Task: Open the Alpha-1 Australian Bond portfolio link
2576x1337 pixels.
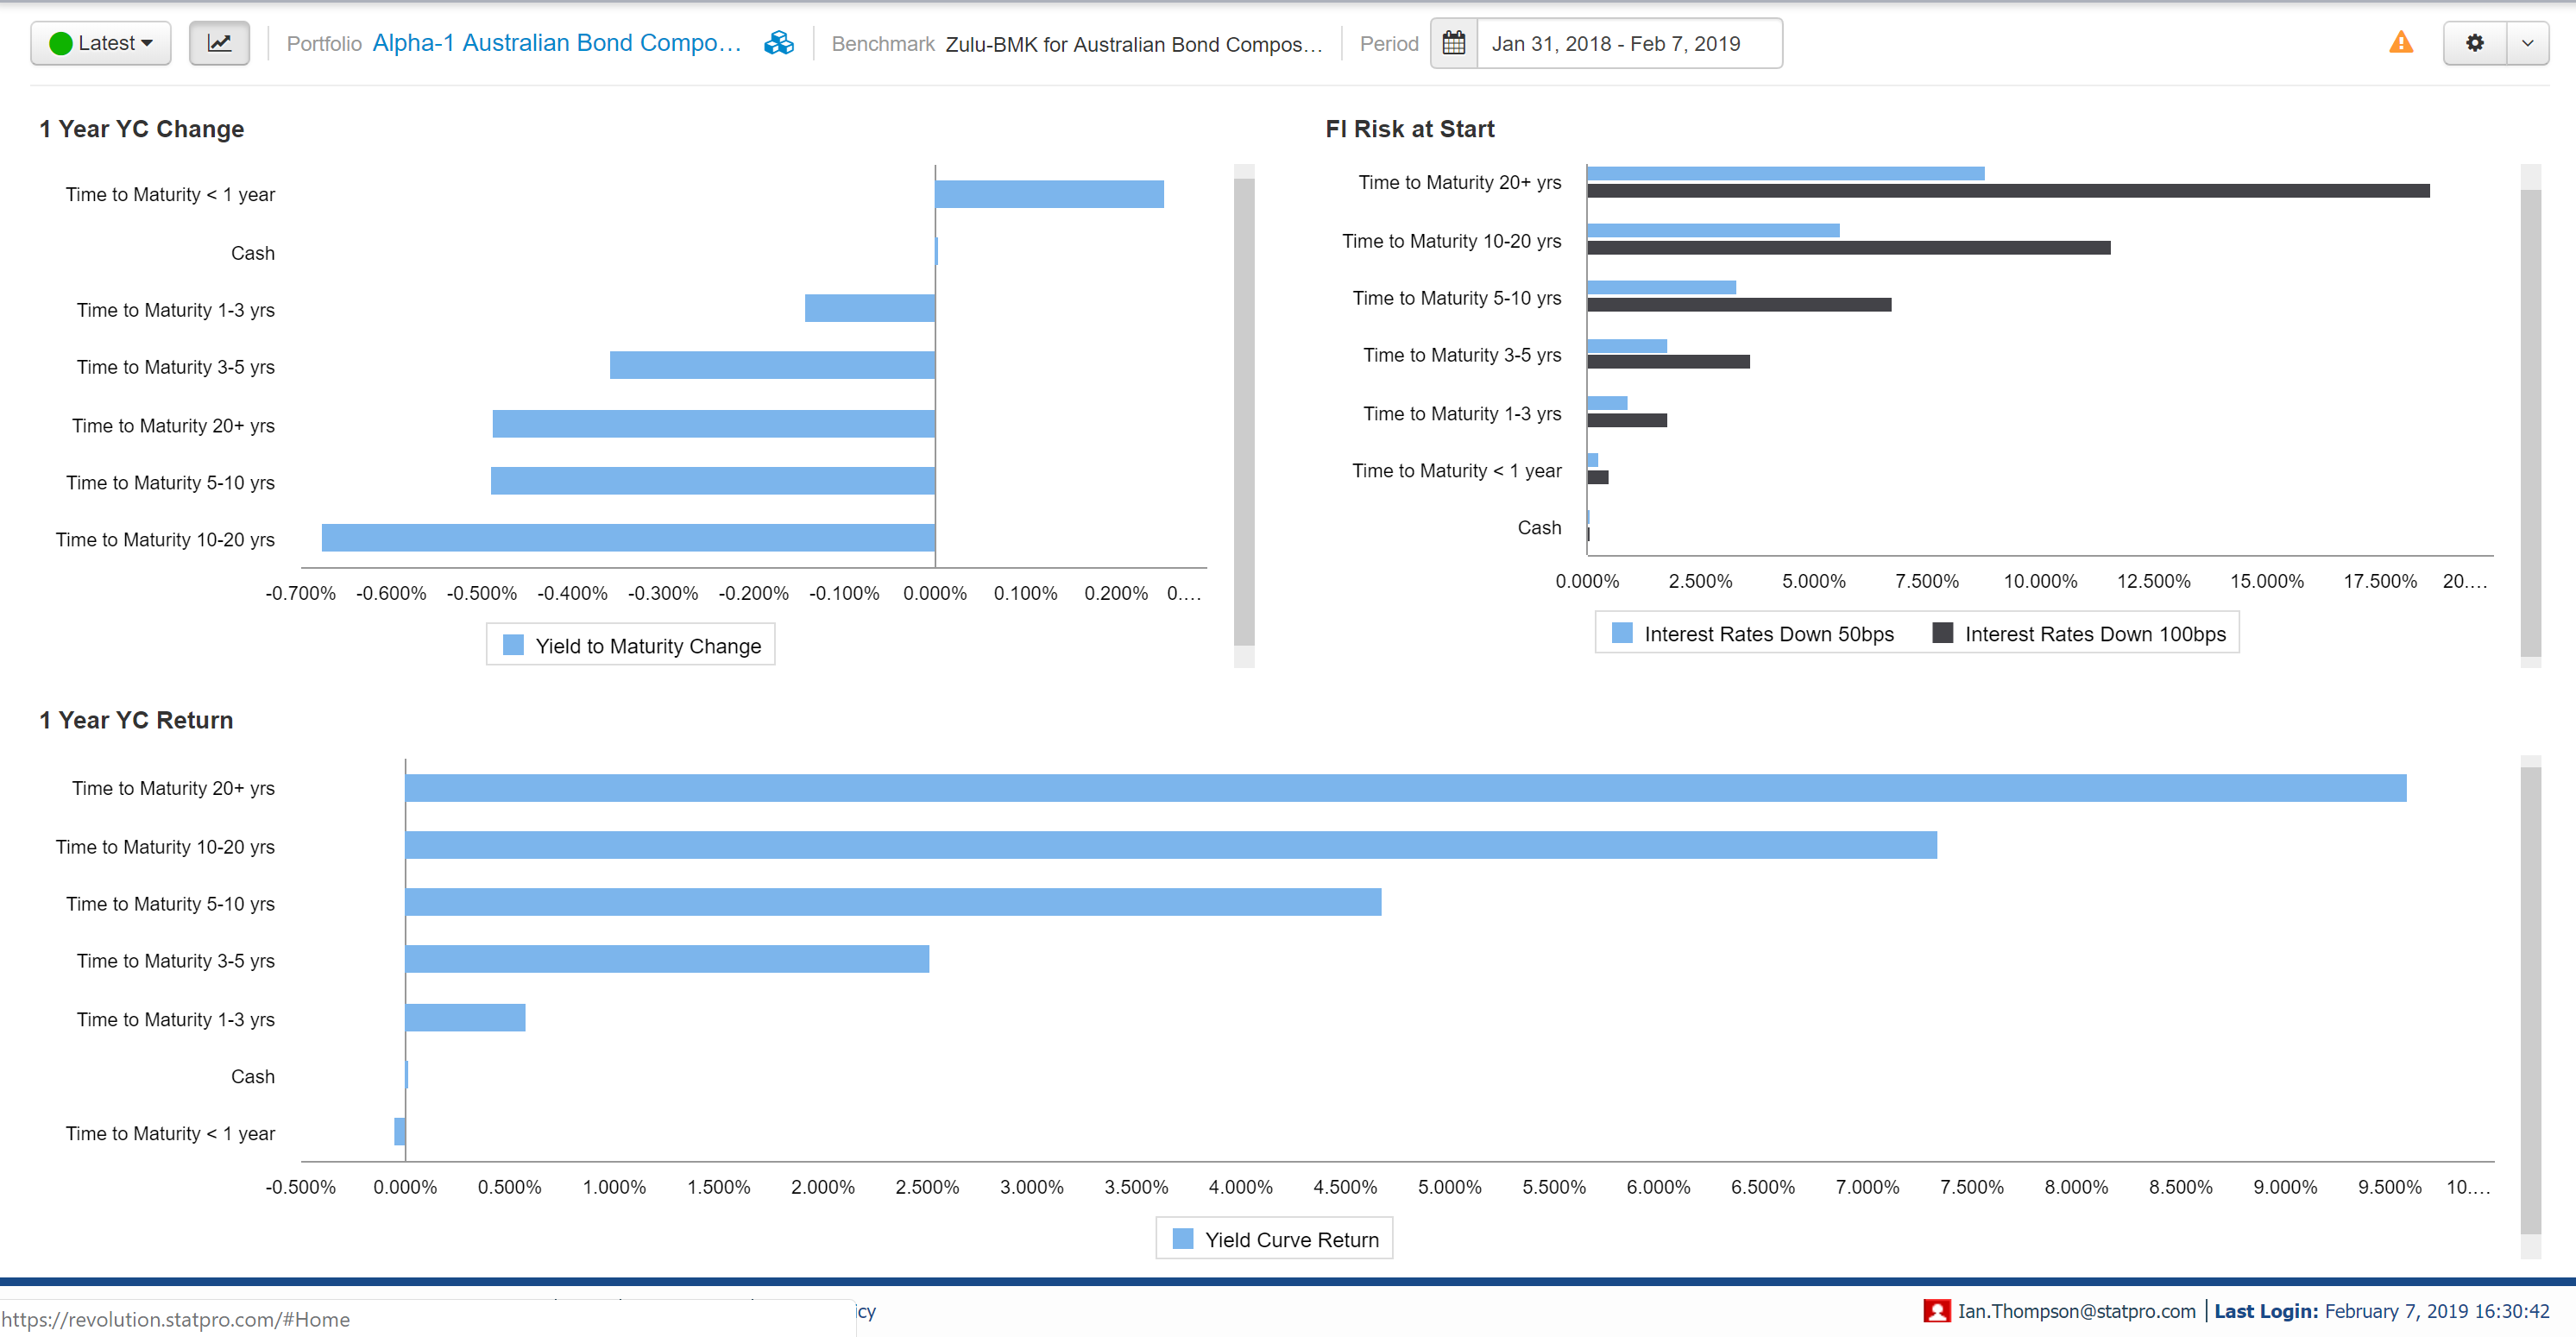Action: click(x=556, y=43)
